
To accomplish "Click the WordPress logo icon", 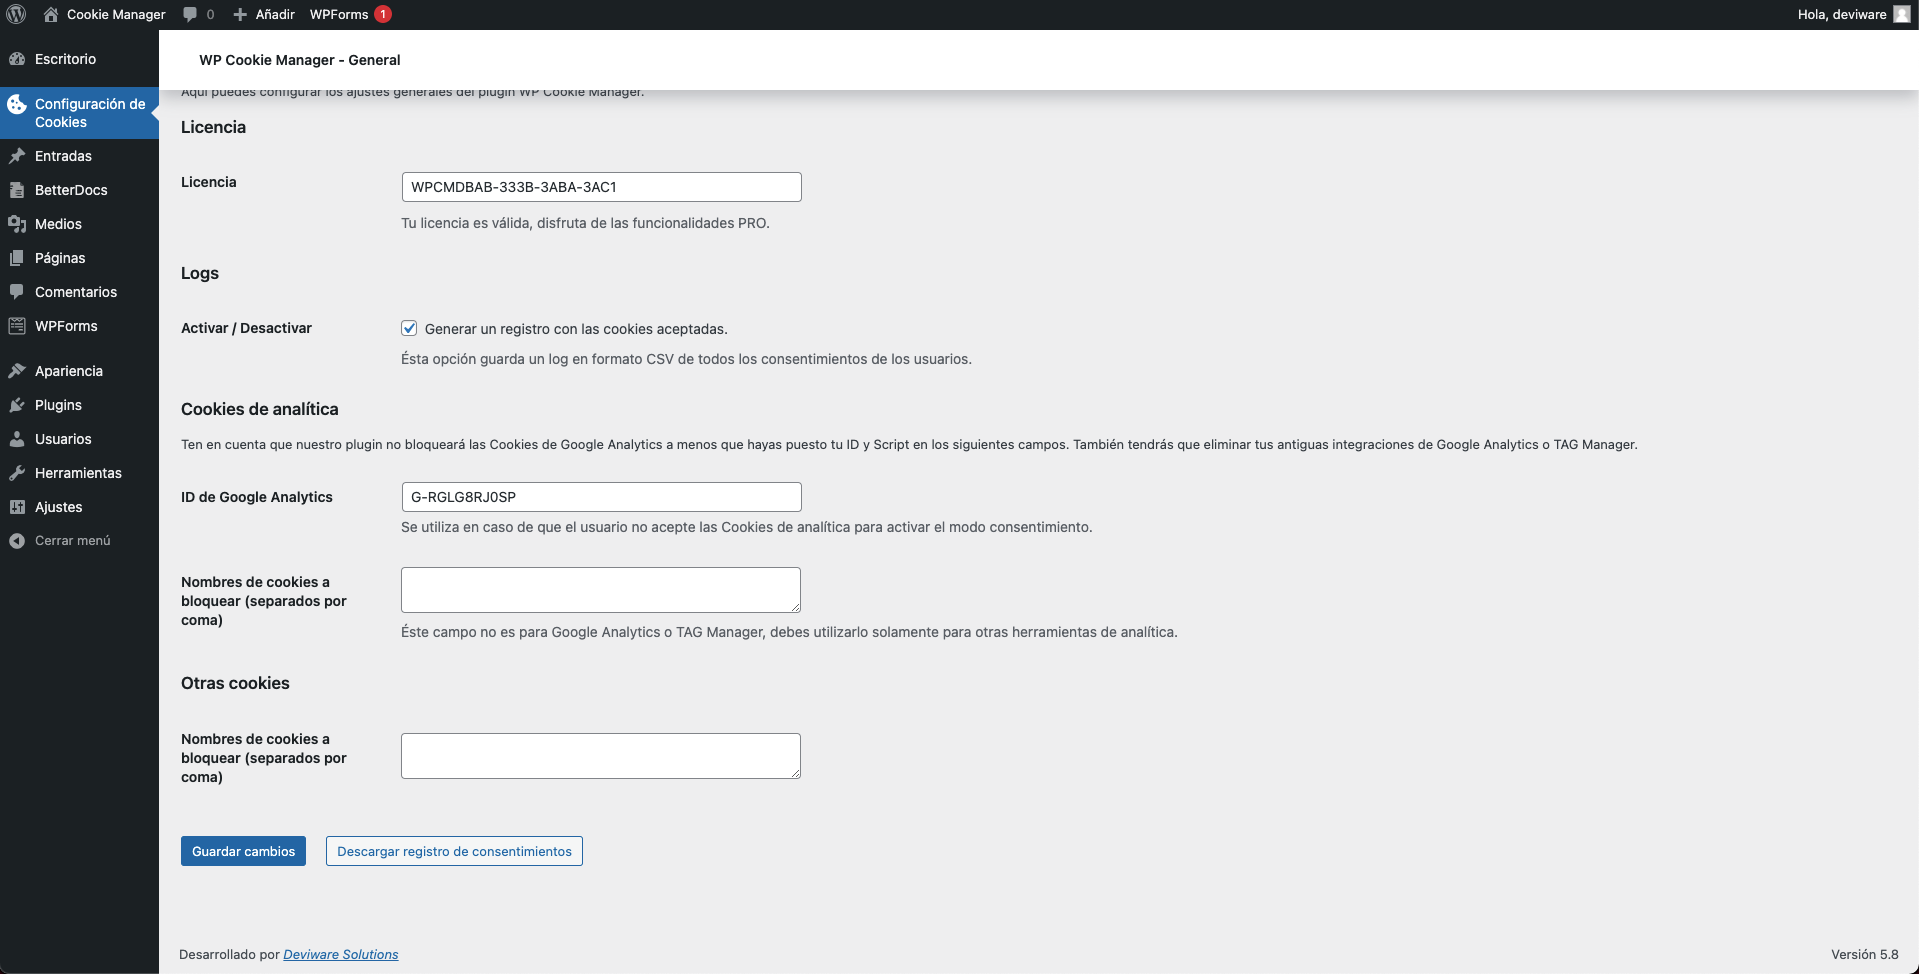I will coord(16,14).
